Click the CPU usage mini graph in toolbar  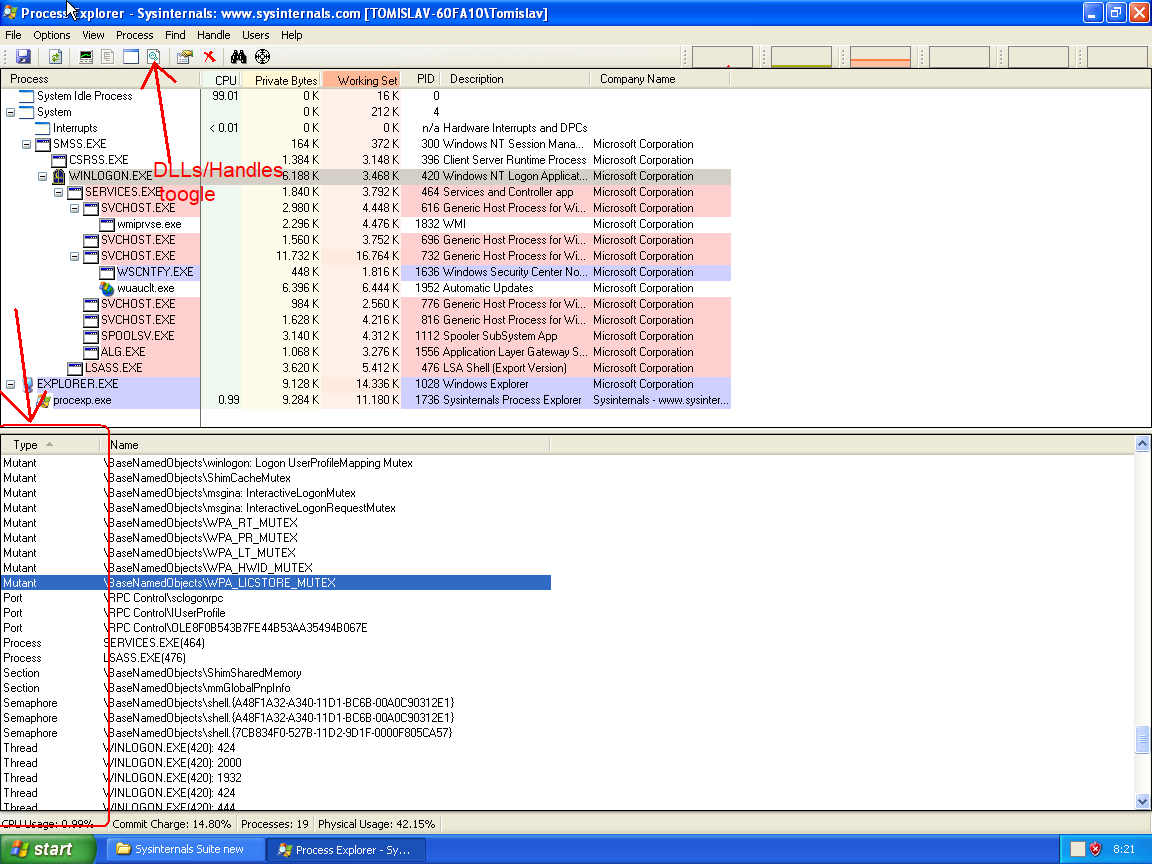pos(722,57)
